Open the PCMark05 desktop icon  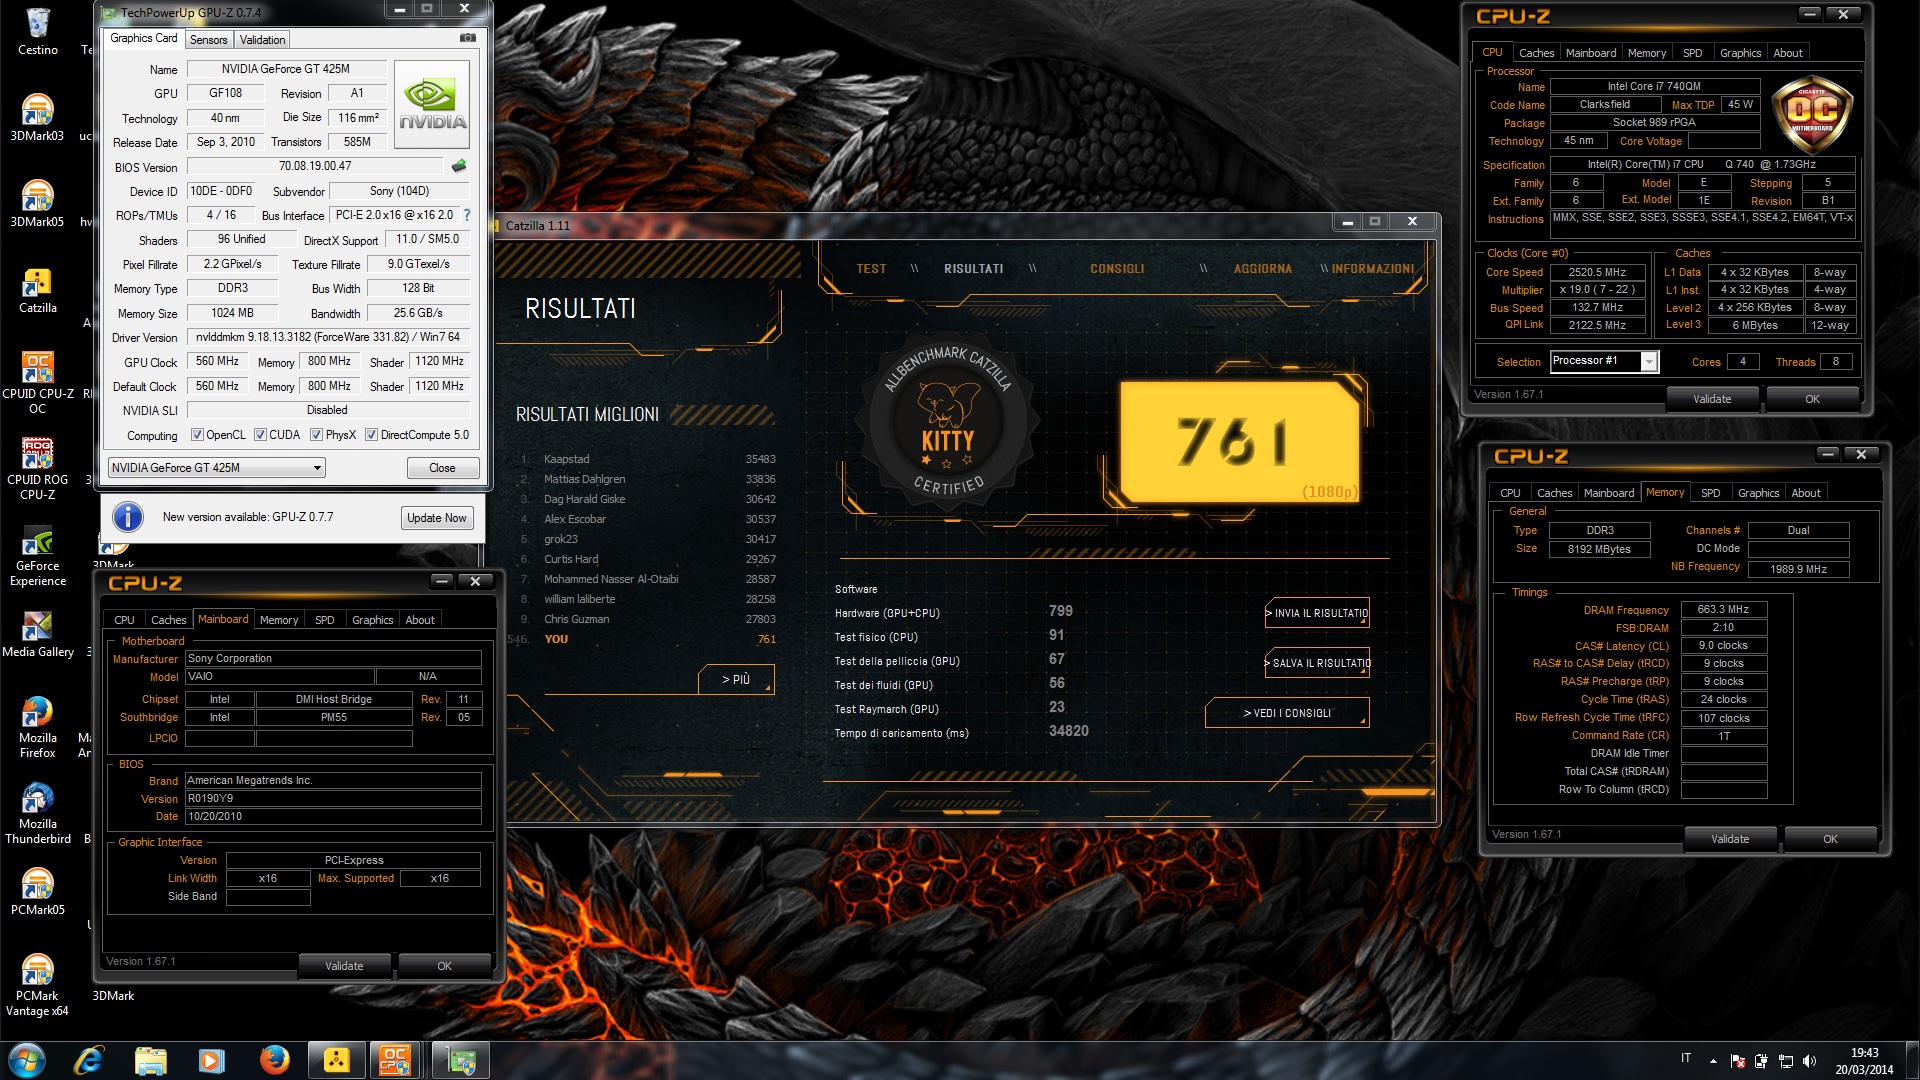[x=38, y=892]
